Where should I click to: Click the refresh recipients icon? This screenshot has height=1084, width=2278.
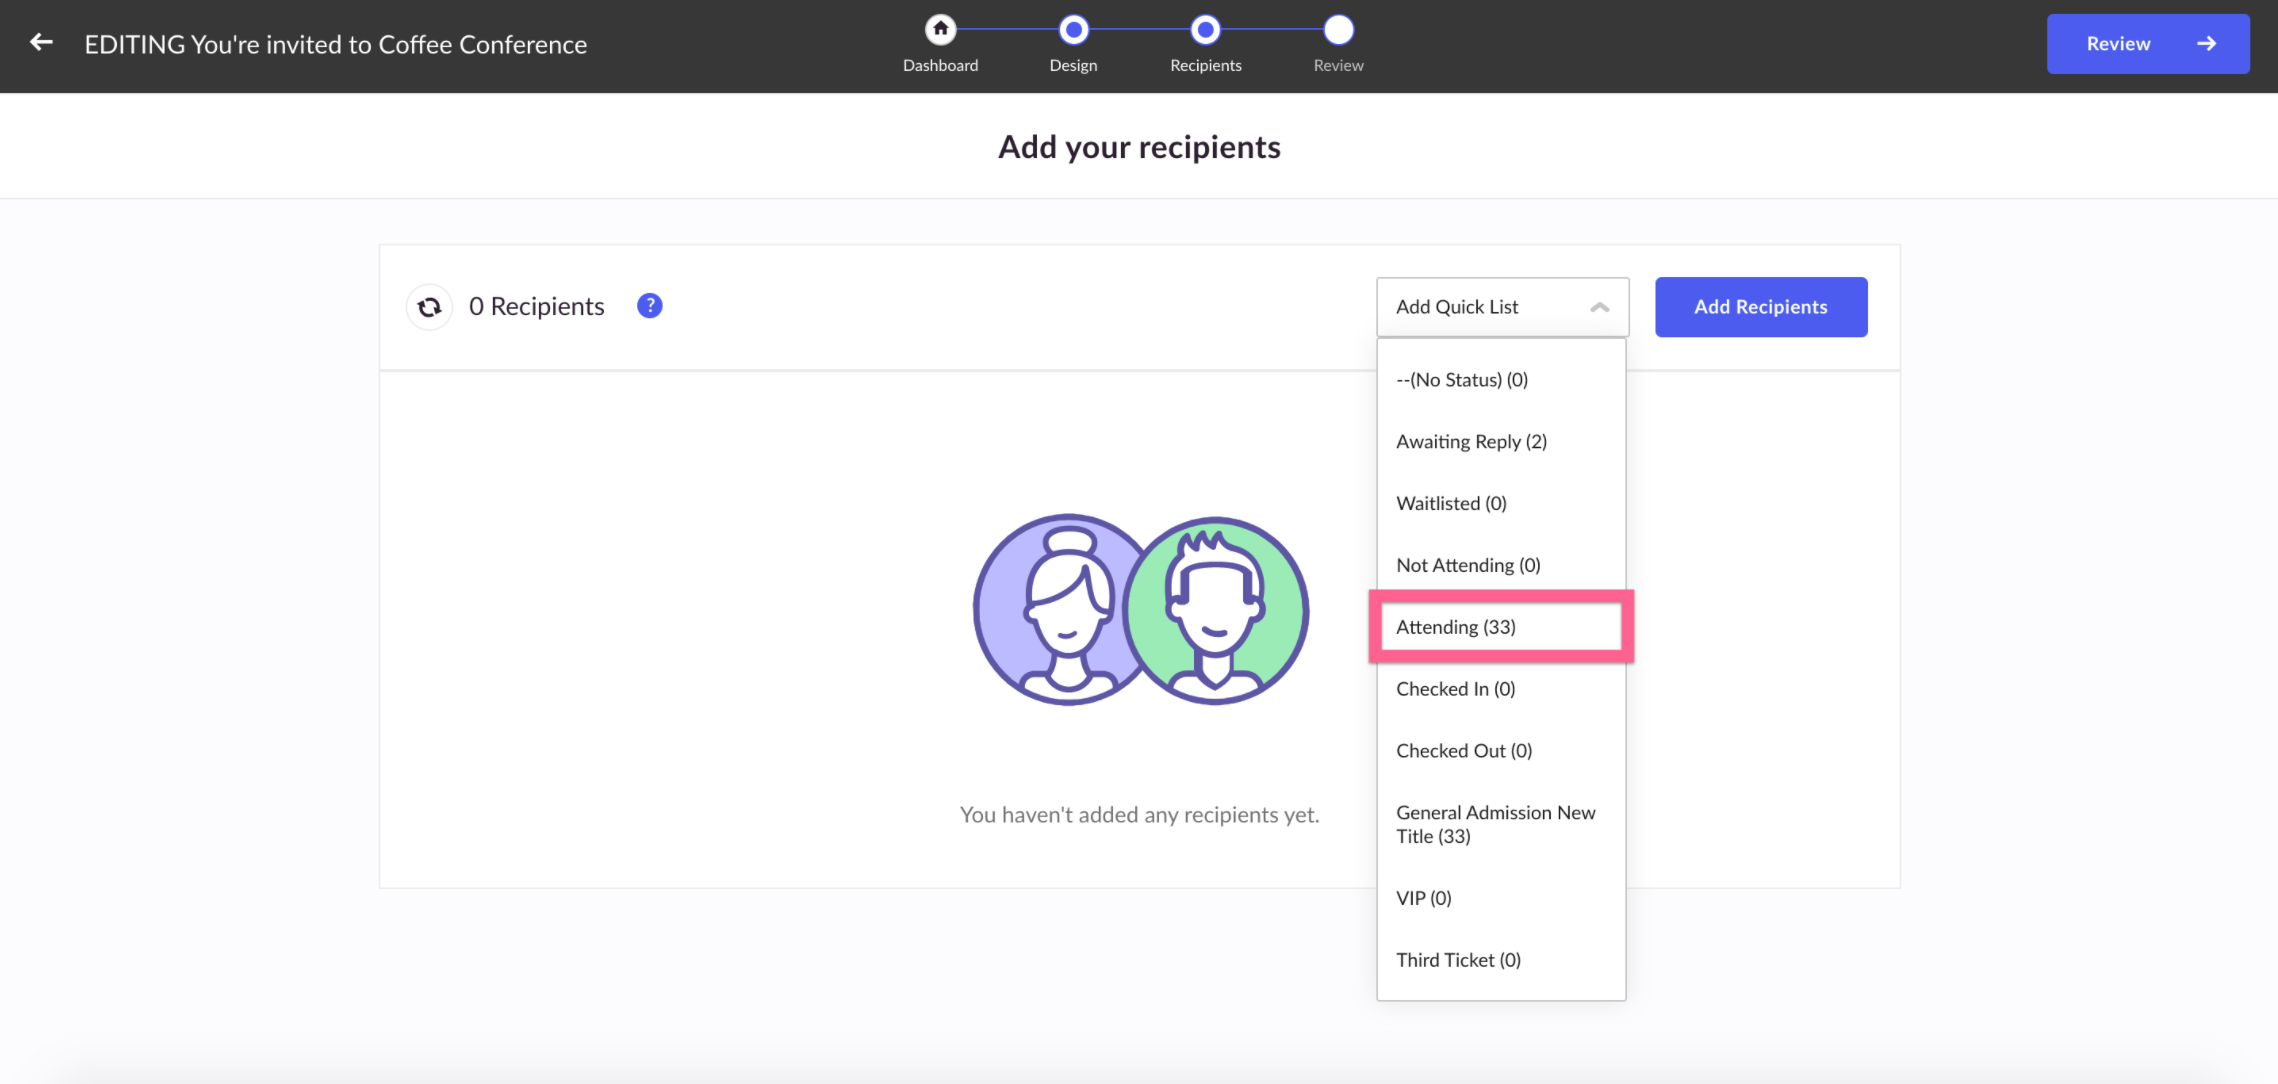(x=430, y=307)
